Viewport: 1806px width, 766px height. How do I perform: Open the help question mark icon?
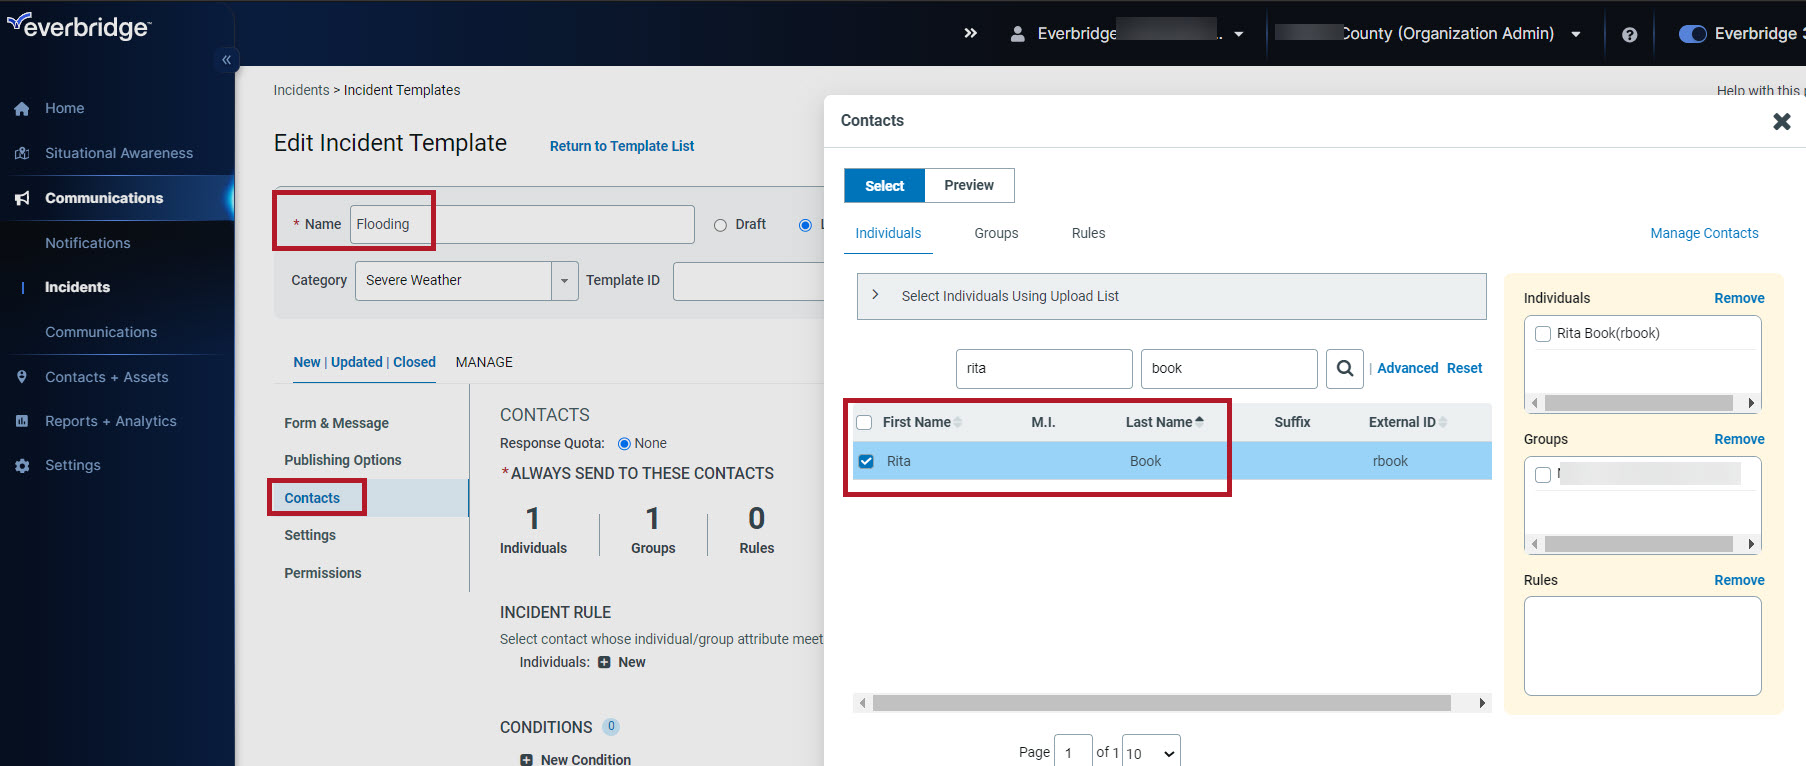tap(1629, 34)
